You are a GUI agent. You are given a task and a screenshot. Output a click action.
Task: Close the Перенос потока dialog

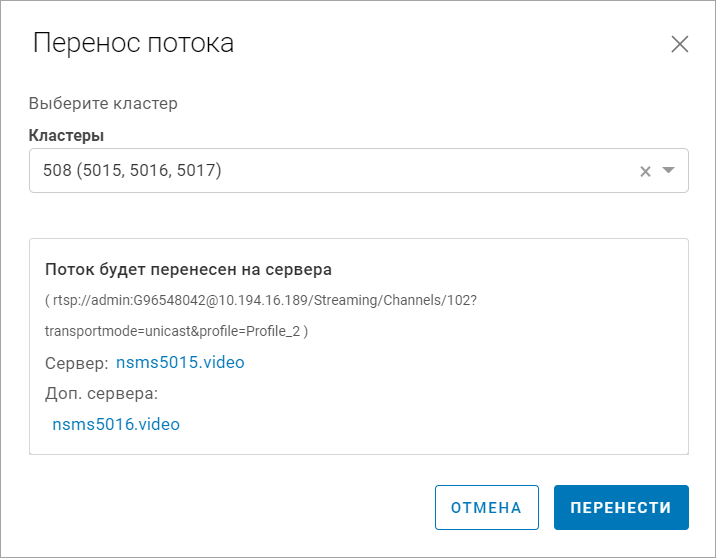coord(680,44)
